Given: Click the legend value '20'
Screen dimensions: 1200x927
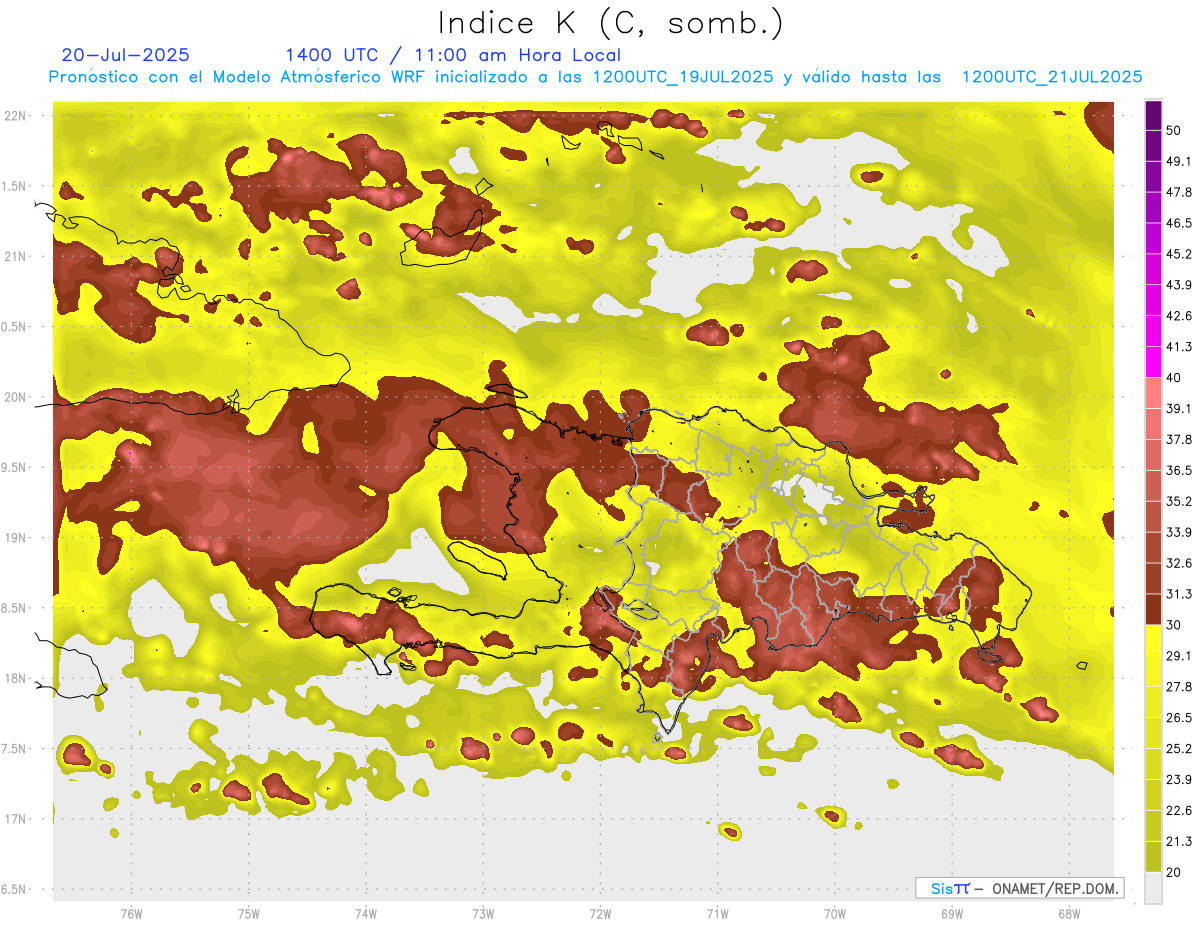Looking at the screenshot, I should click(1173, 872).
